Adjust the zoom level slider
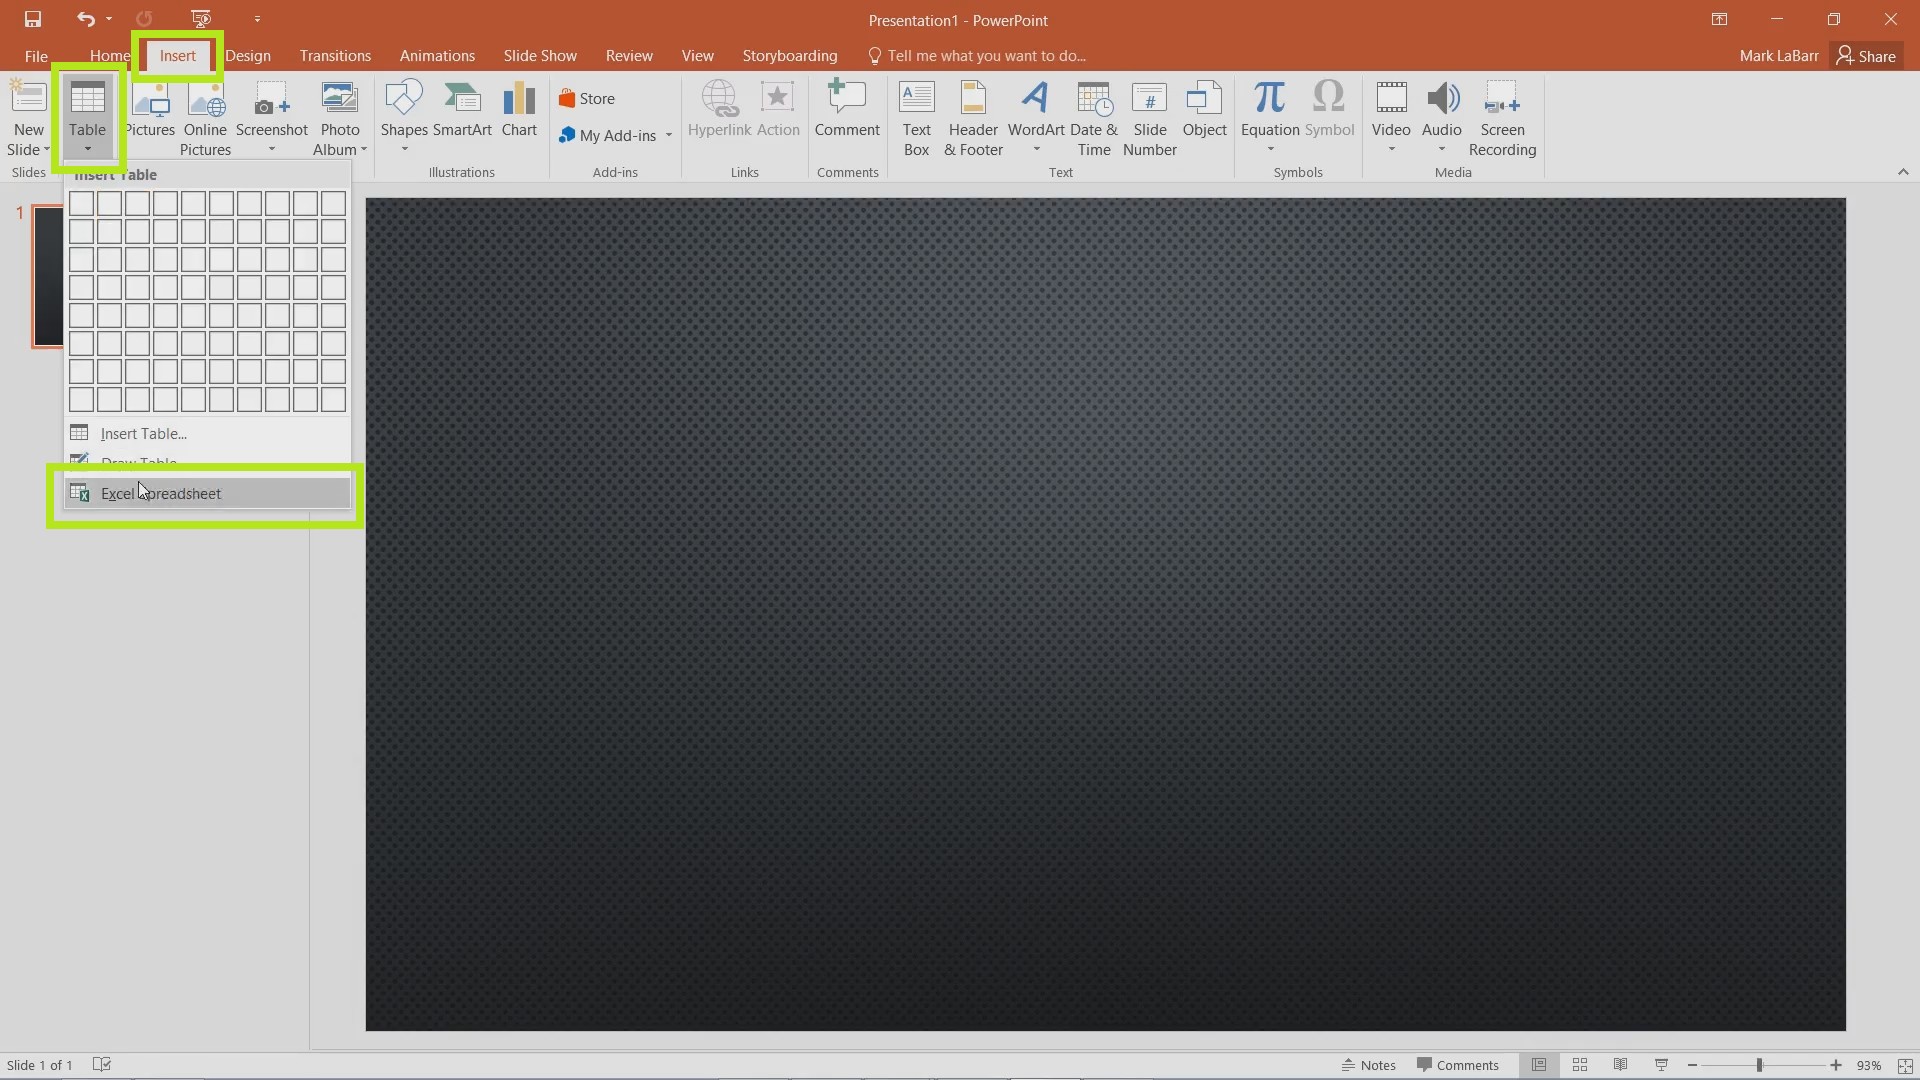The height and width of the screenshot is (1080, 1920). (x=1763, y=1064)
